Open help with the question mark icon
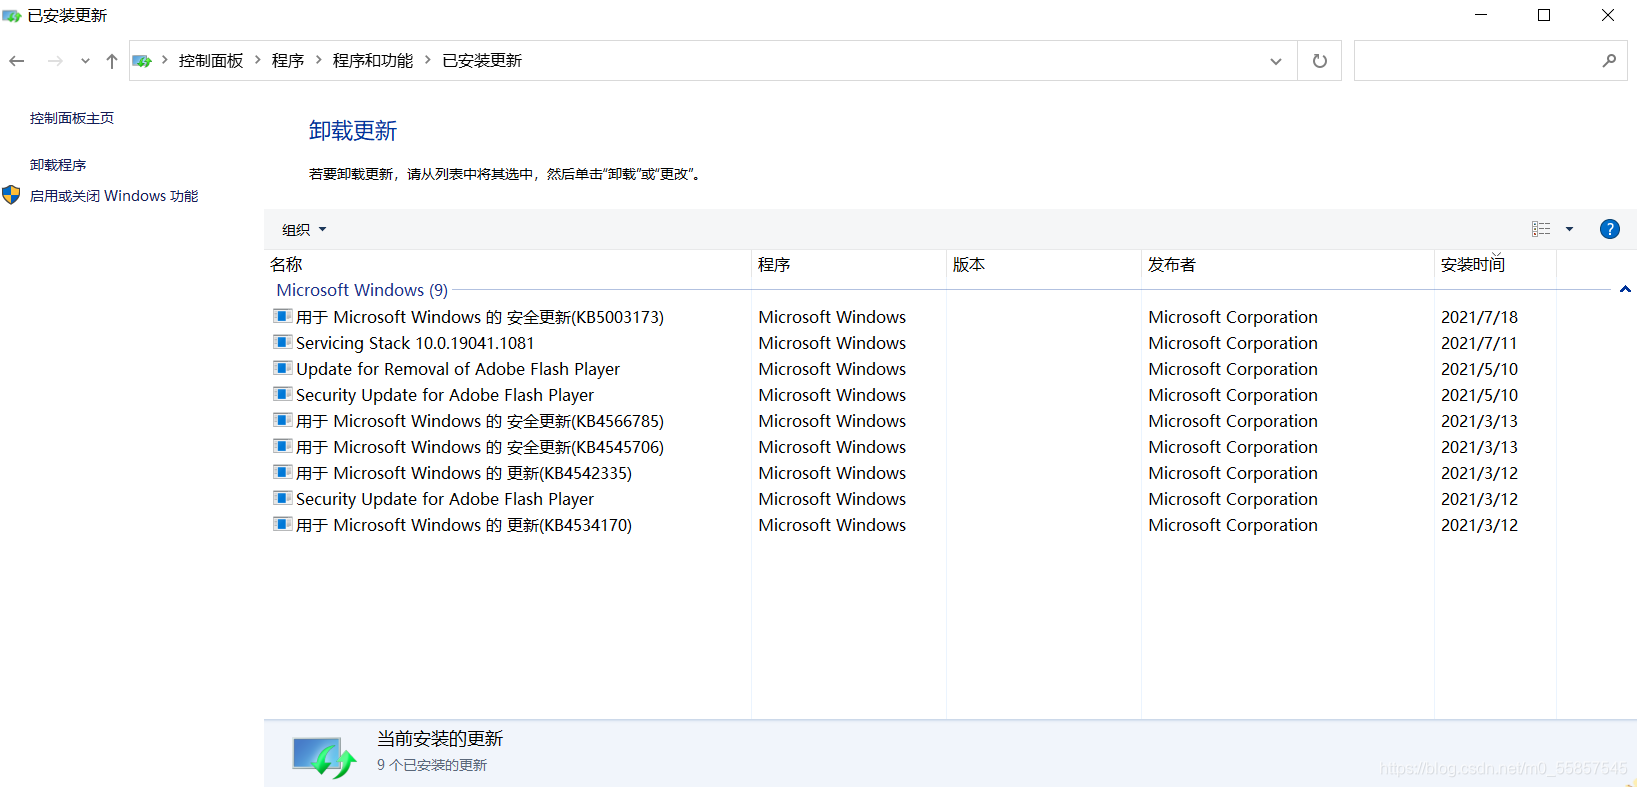 tap(1610, 229)
